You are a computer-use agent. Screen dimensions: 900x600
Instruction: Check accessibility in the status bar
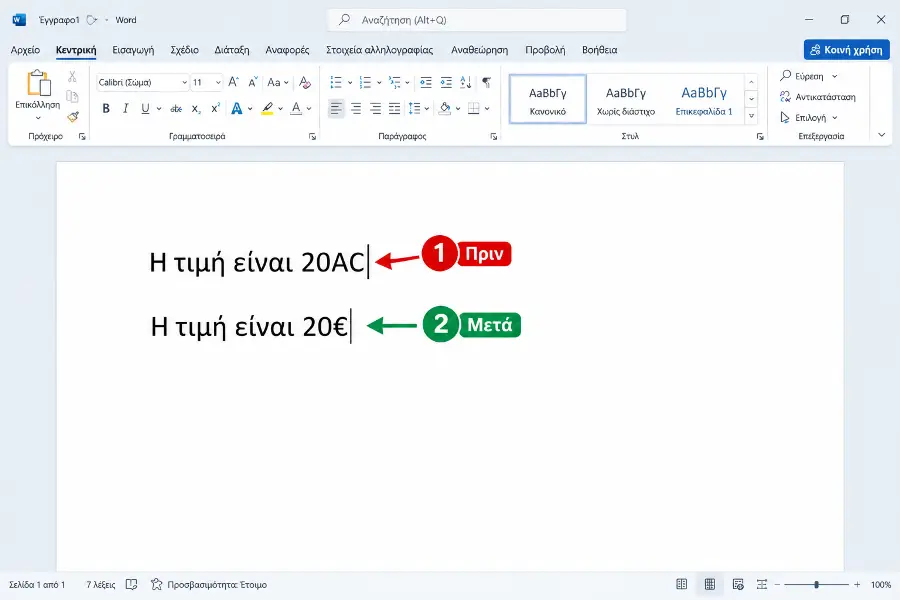210,584
